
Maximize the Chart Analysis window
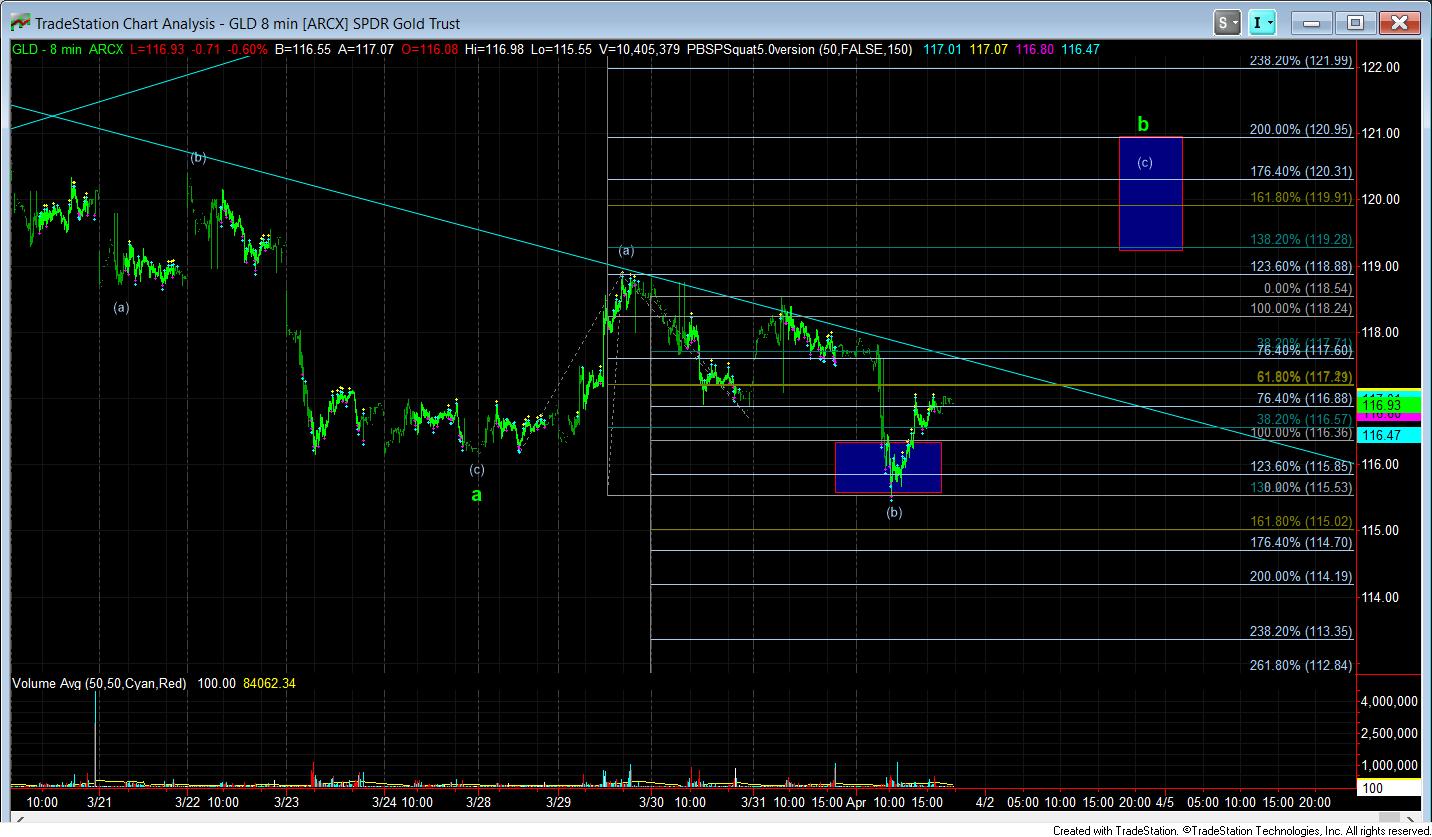pos(1355,22)
